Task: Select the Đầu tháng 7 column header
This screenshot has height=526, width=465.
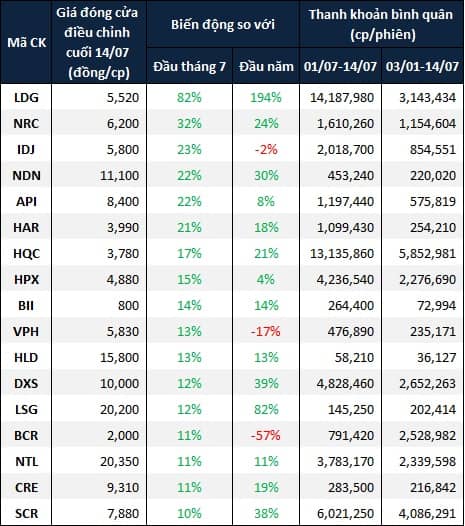Action: point(189,66)
